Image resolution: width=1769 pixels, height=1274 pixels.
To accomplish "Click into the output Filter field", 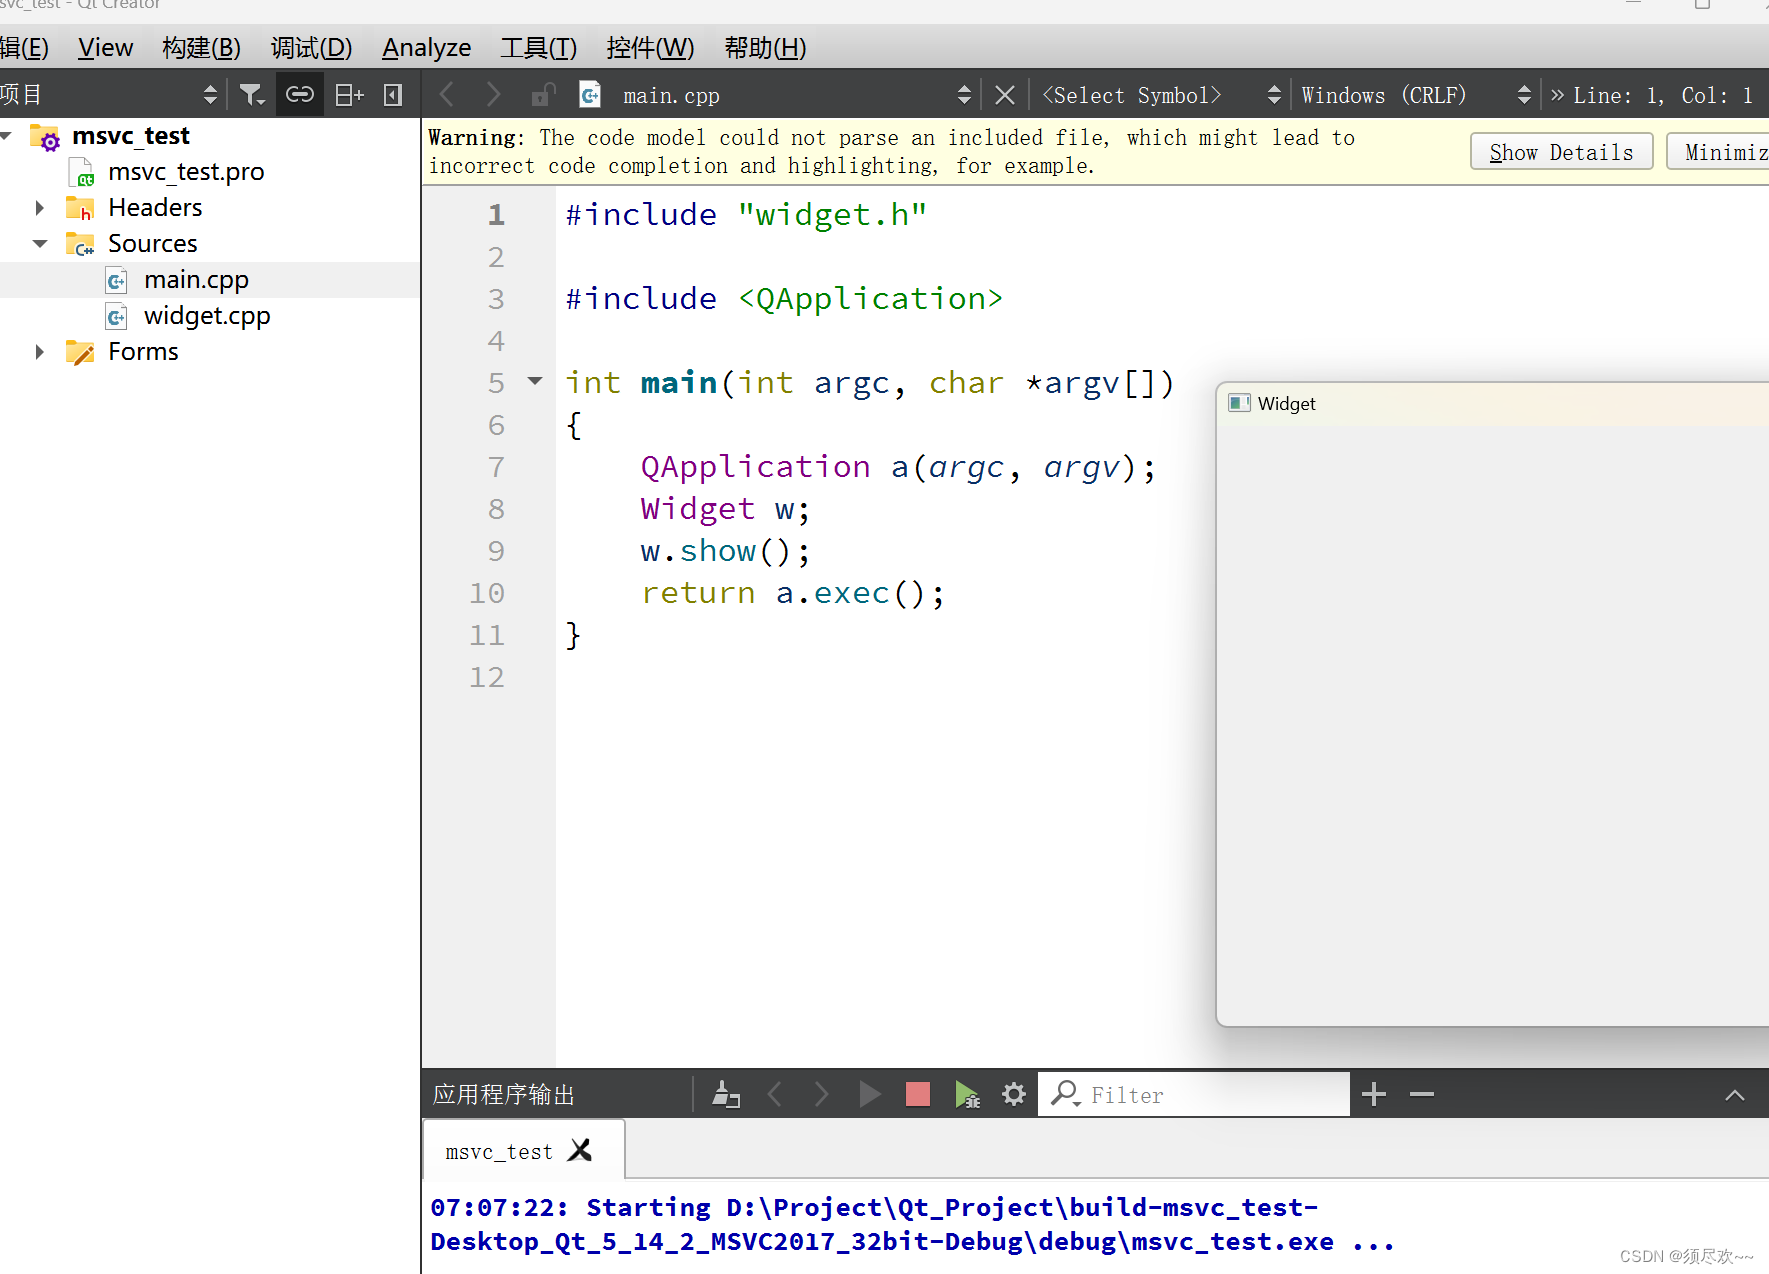I will (1210, 1095).
